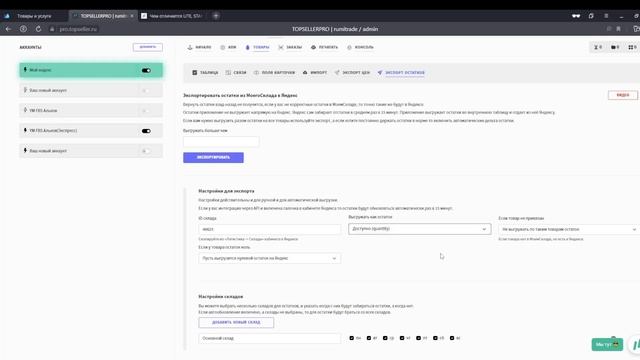Screen dimensions: 640x360
Task: Open the Поля карточек sub-tab
Action: point(274,73)
